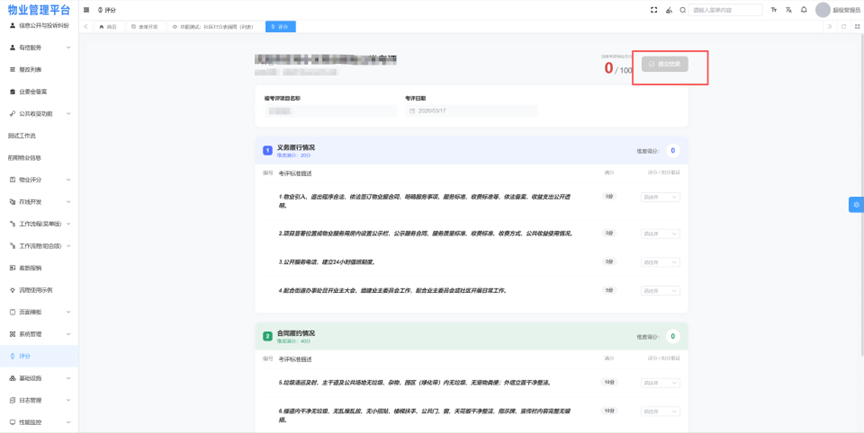
Task: Open the score dropdown for criterion 3
Action: 660,262
